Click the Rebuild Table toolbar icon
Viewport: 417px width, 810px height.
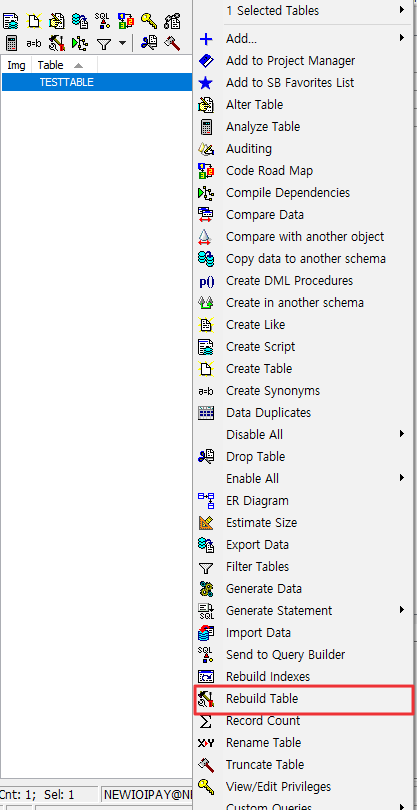pos(56,43)
